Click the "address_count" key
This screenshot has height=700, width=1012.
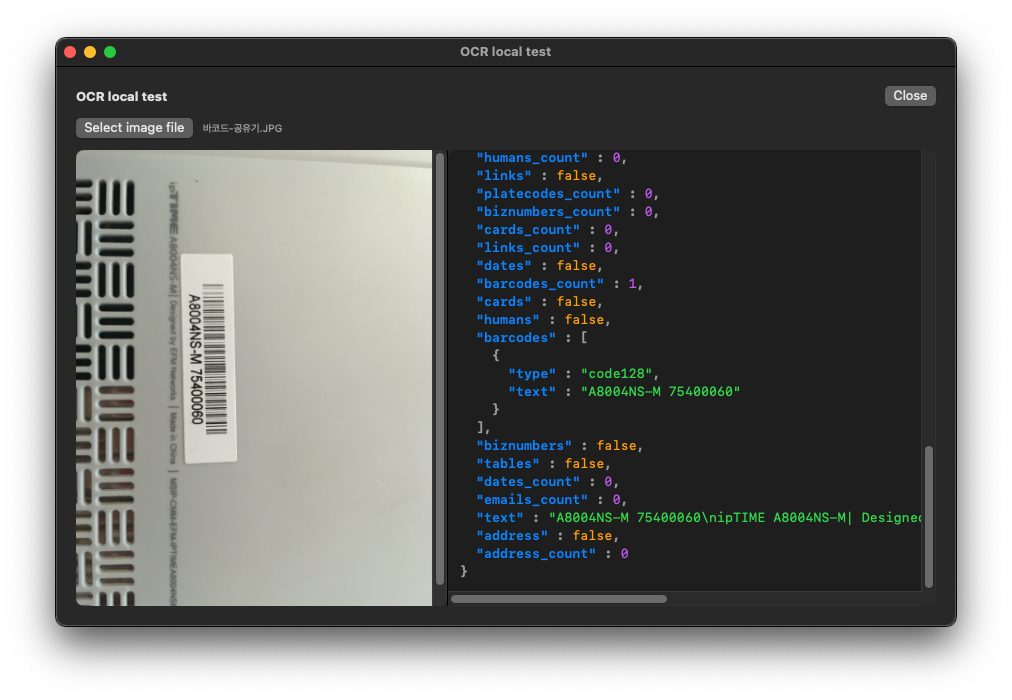(x=536, y=554)
